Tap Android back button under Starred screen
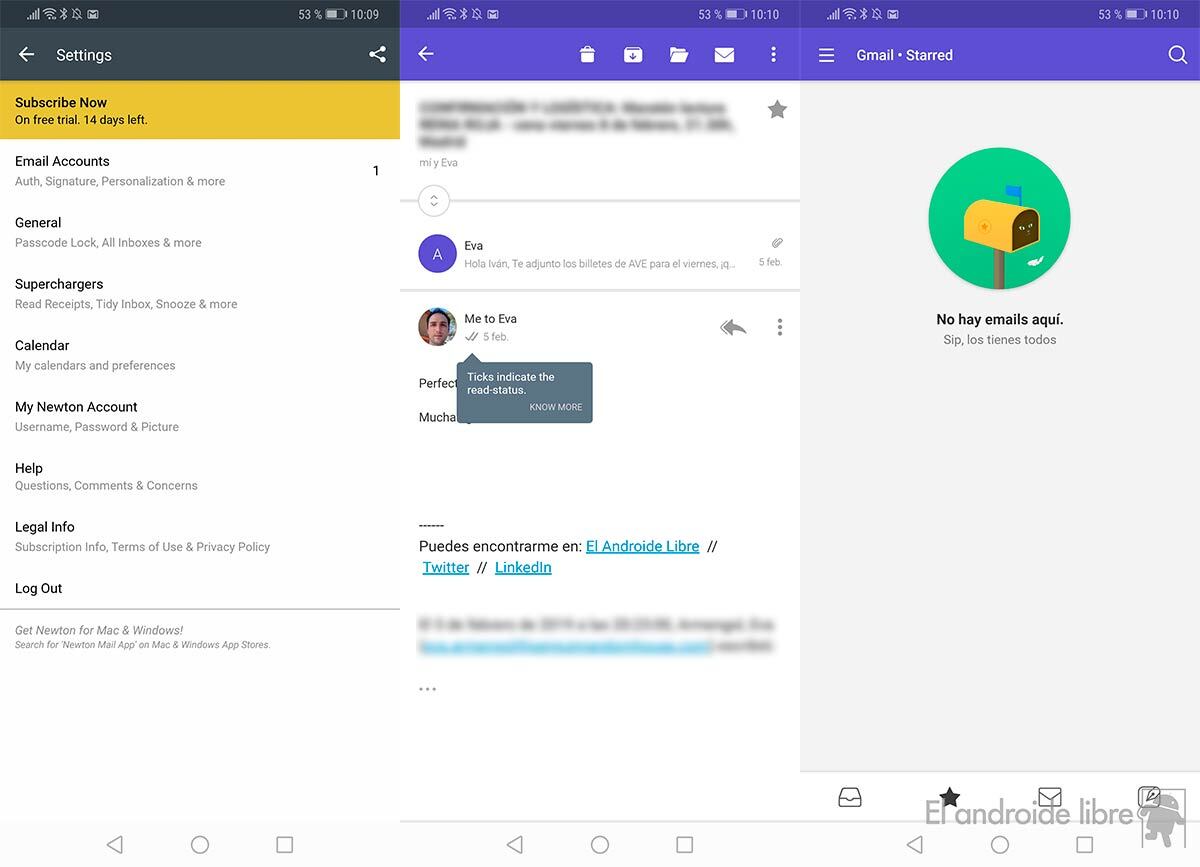The height and width of the screenshot is (867, 1200). pyautogui.click(x=915, y=845)
